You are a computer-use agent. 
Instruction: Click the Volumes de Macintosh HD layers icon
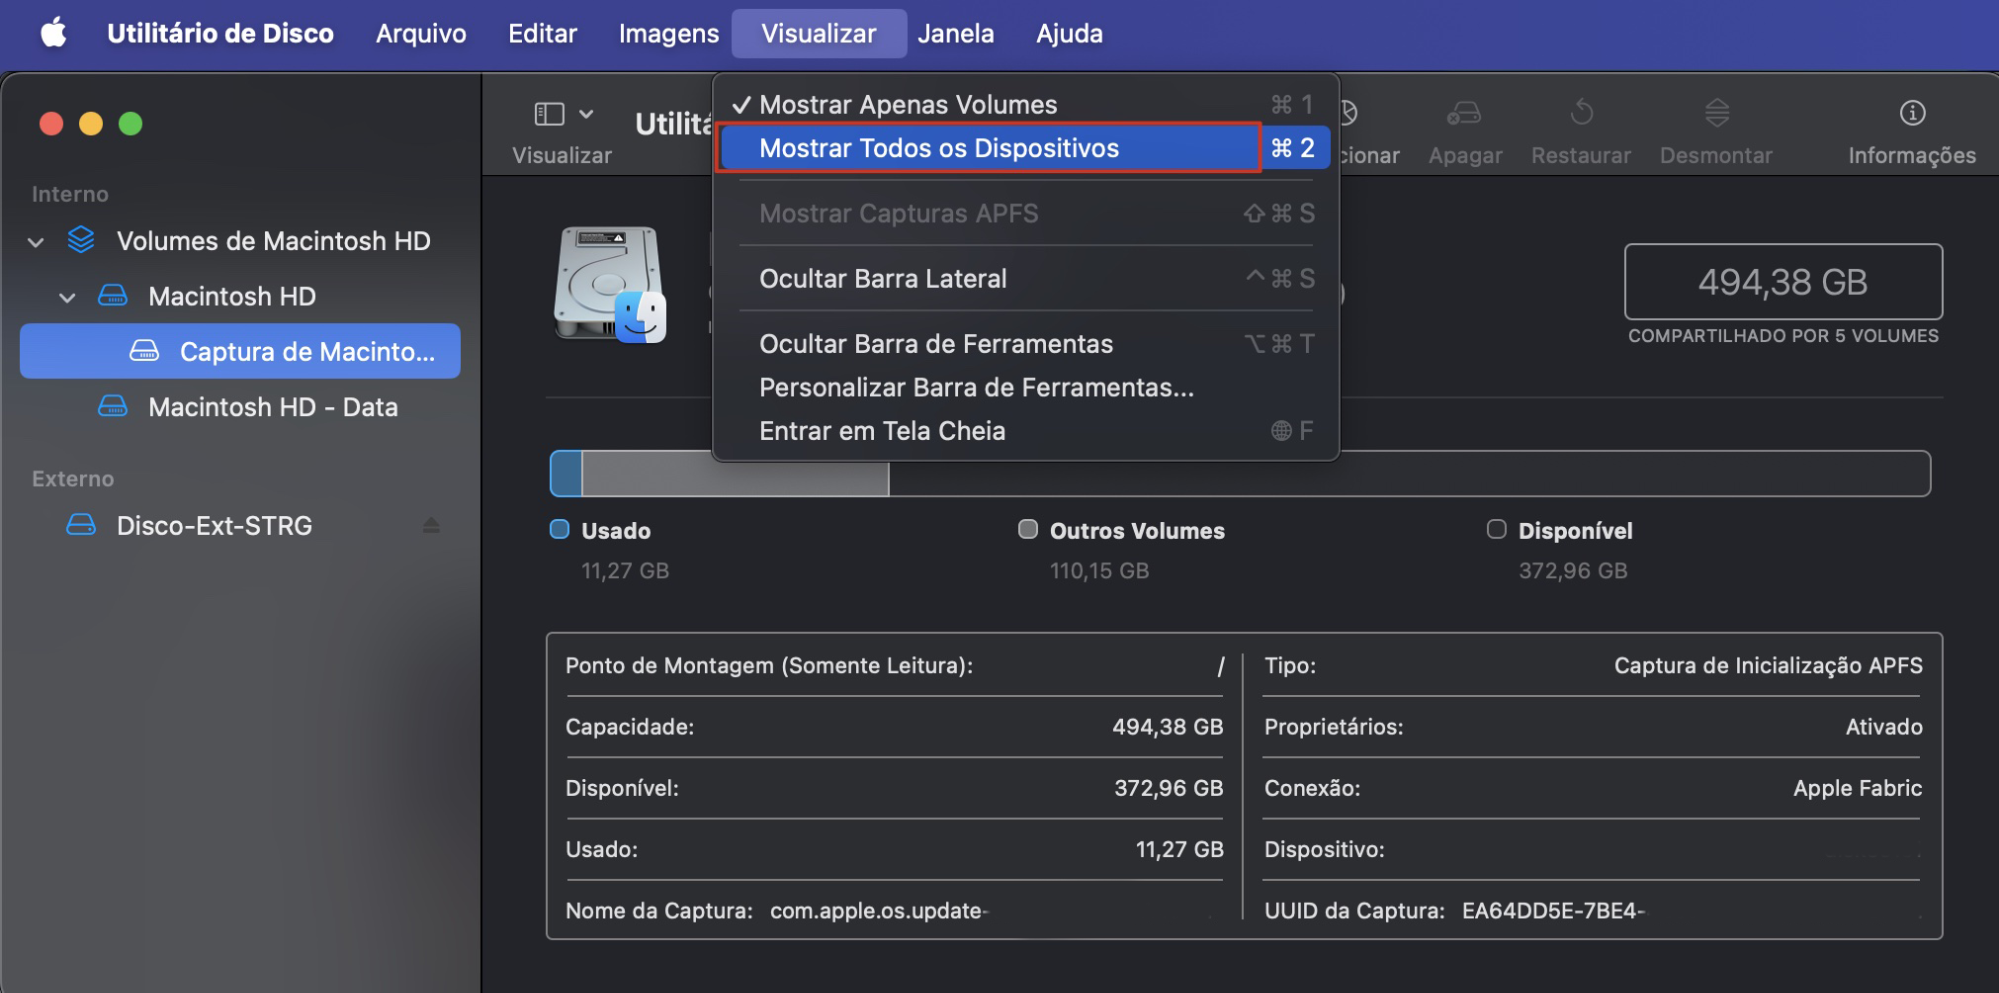tap(81, 240)
